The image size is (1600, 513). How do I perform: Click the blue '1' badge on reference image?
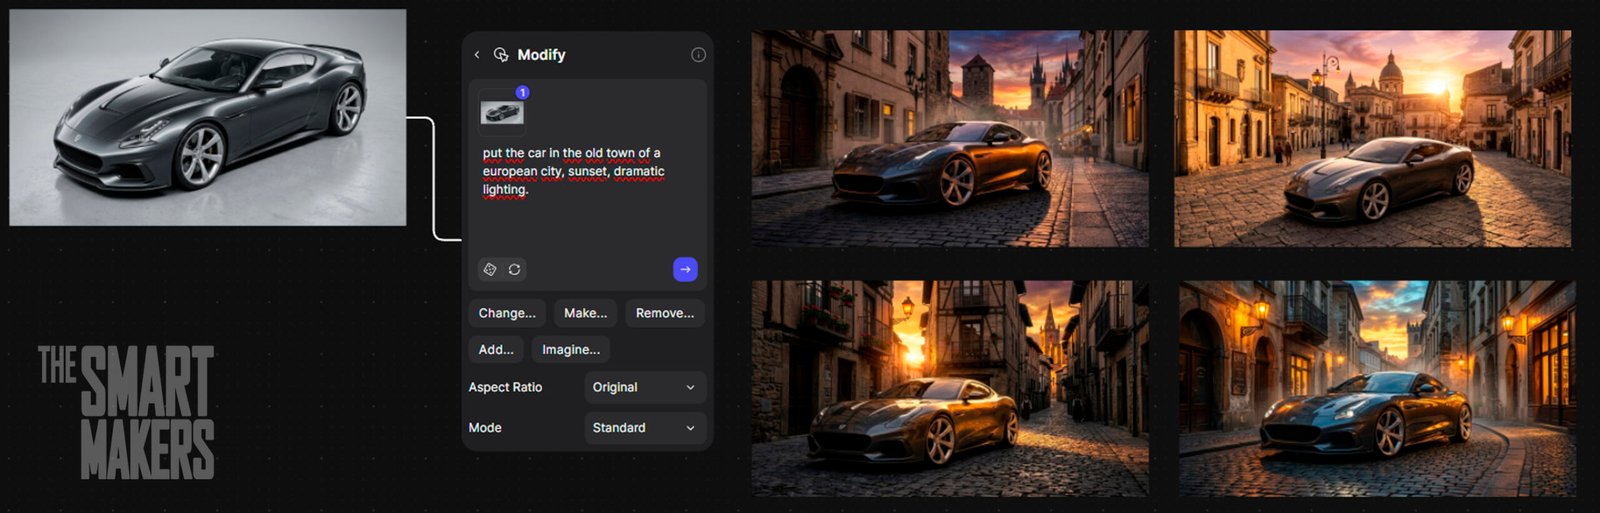(522, 92)
